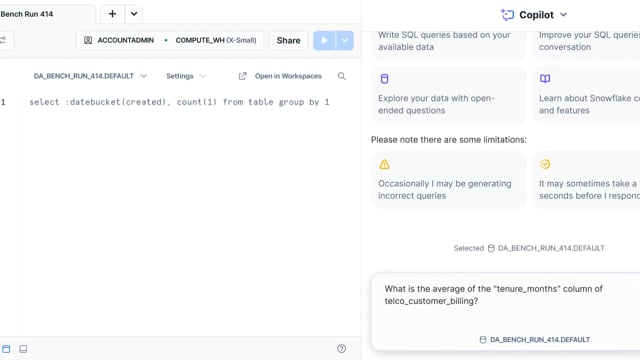
Task: Click into the Copilot question input box
Action: (505, 311)
